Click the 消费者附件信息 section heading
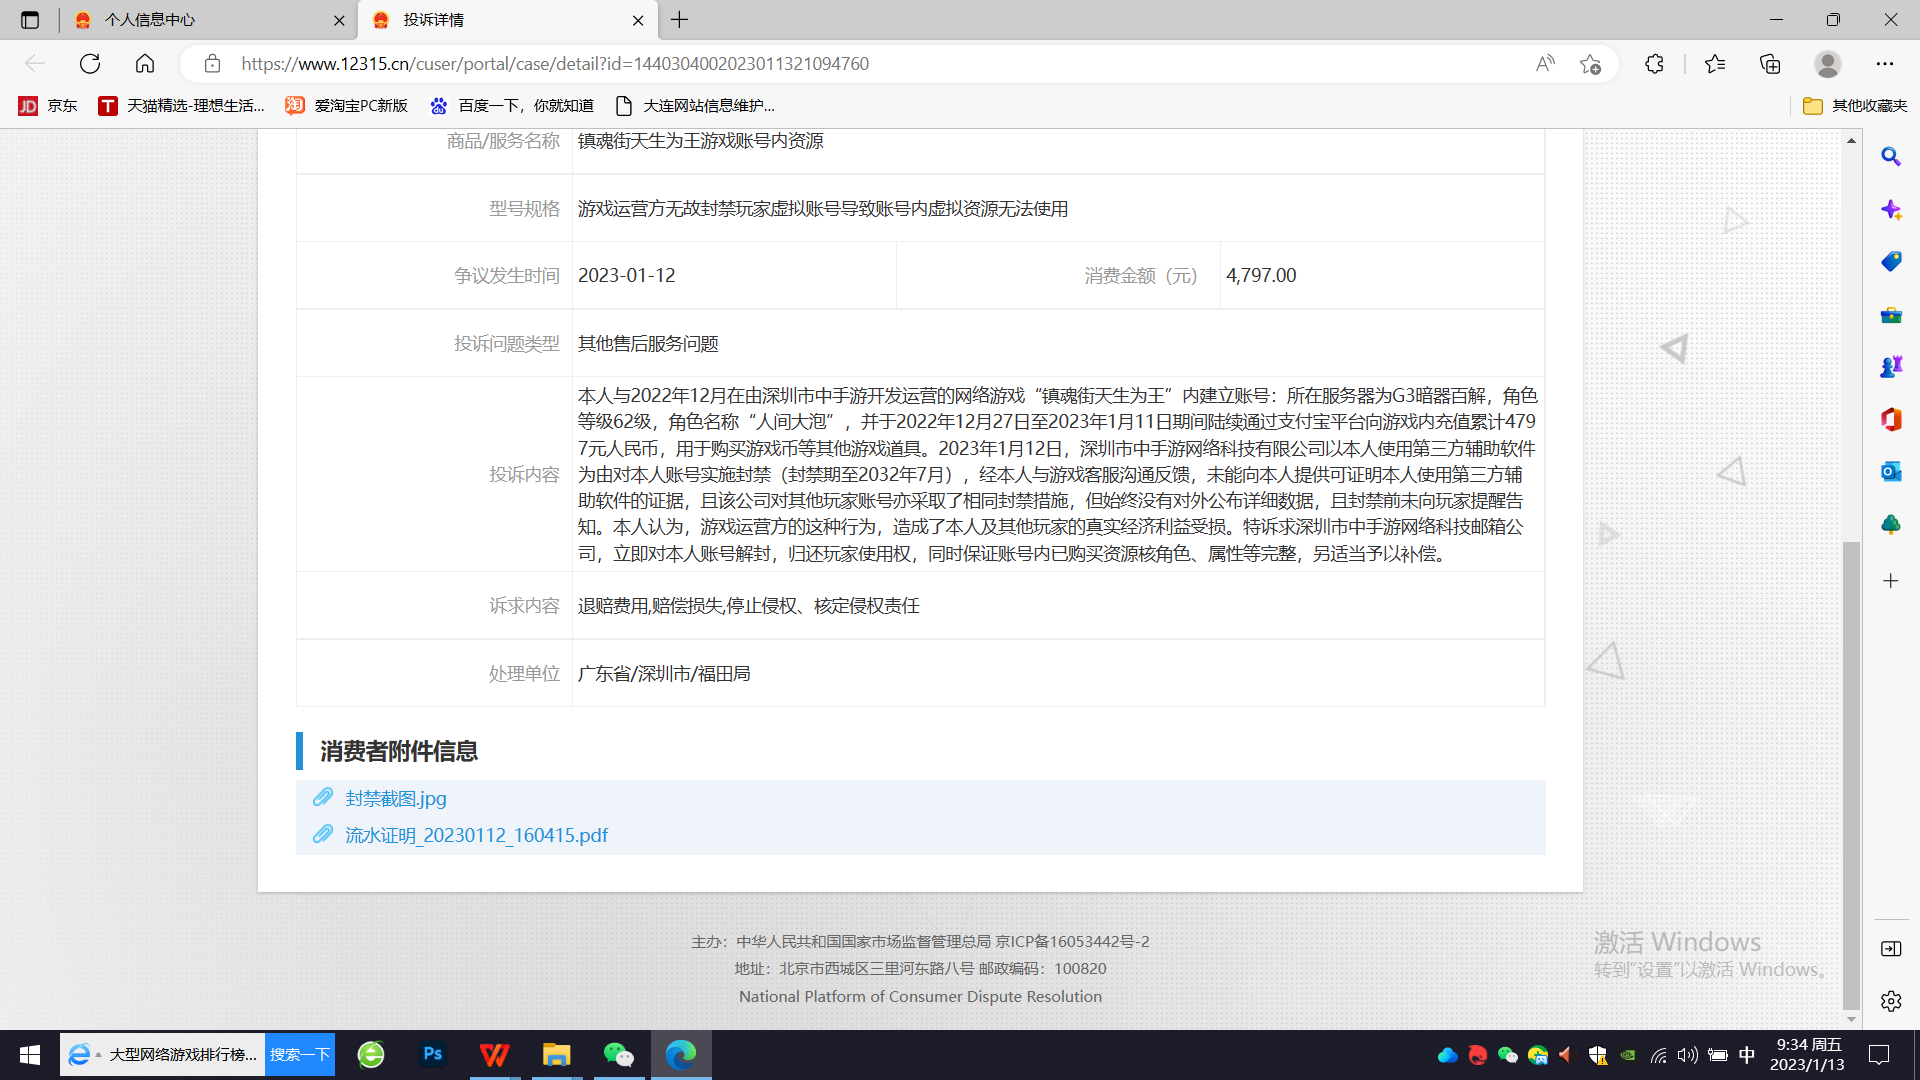Image resolution: width=1920 pixels, height=1080 pixels. point(399,751)
